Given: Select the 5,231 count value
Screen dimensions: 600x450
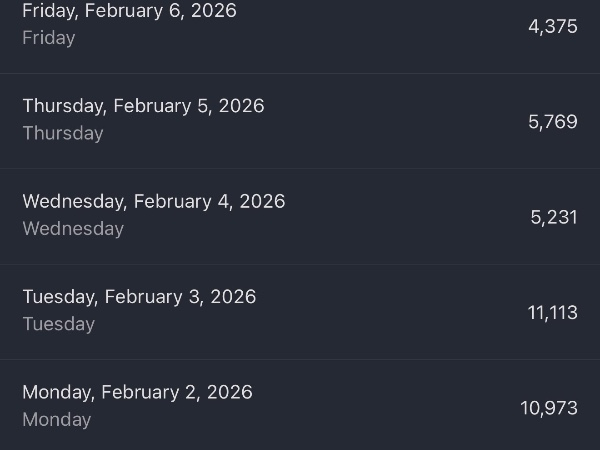Looking at the screenshot, I should click(x=554, y=217).
